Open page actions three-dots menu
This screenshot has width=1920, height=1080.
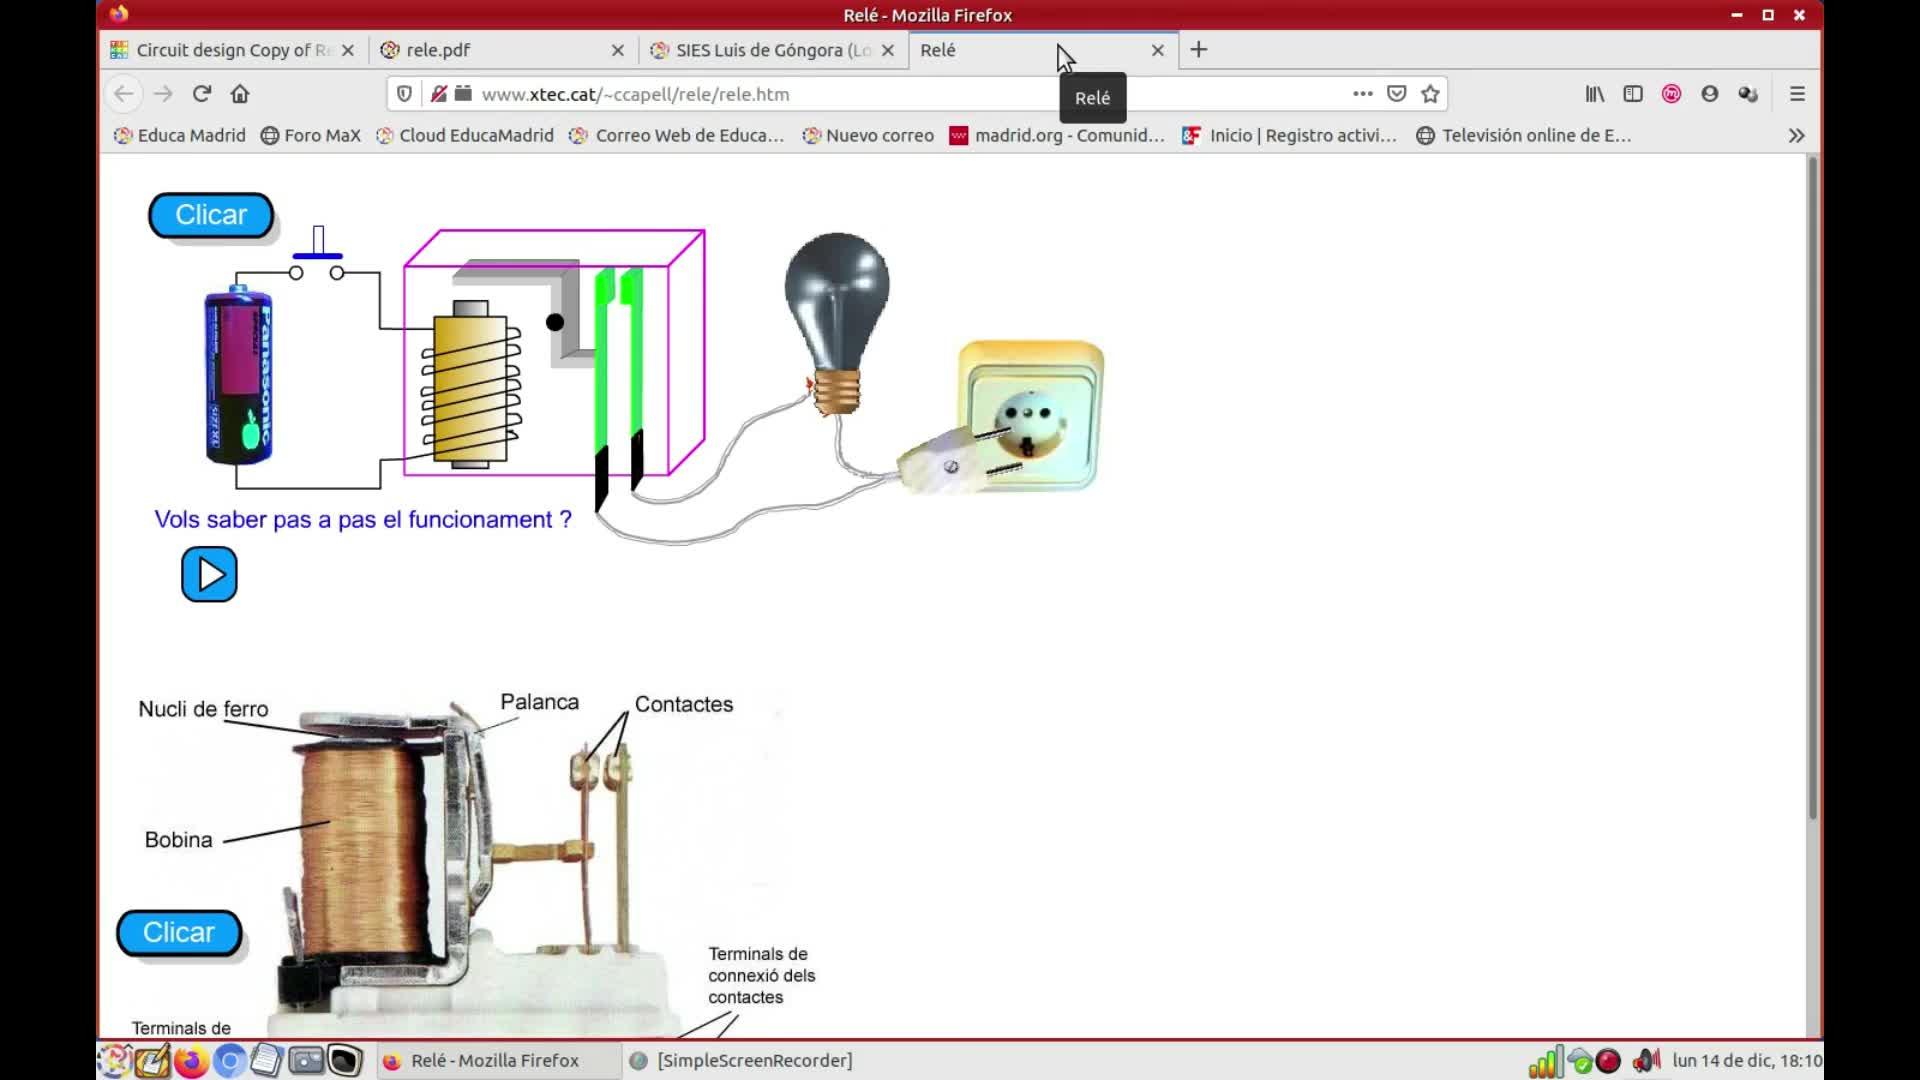pyautogui.click(x=1362, y=94)
